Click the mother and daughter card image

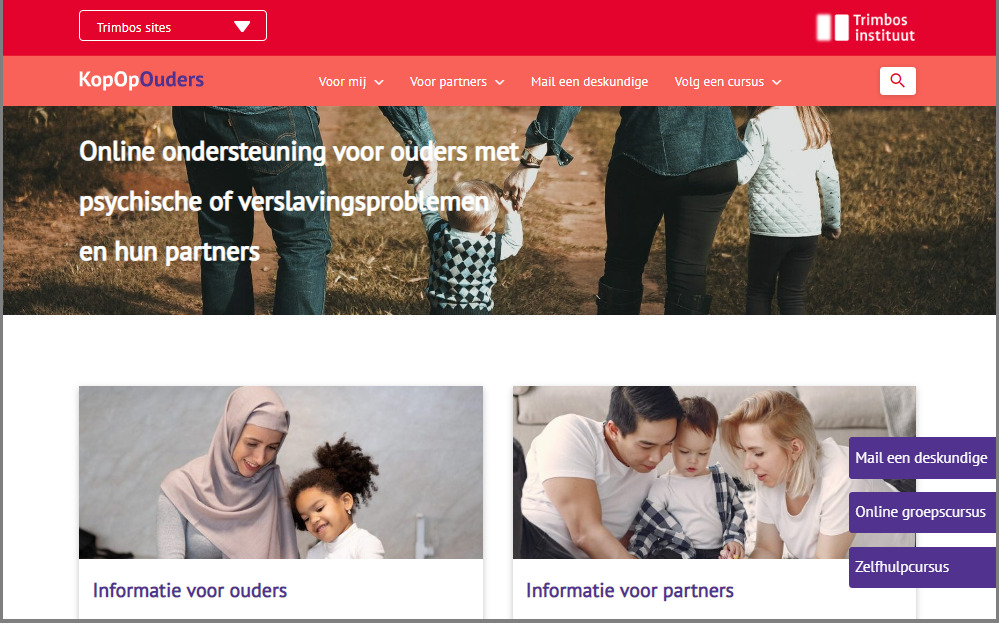(281, 472)
